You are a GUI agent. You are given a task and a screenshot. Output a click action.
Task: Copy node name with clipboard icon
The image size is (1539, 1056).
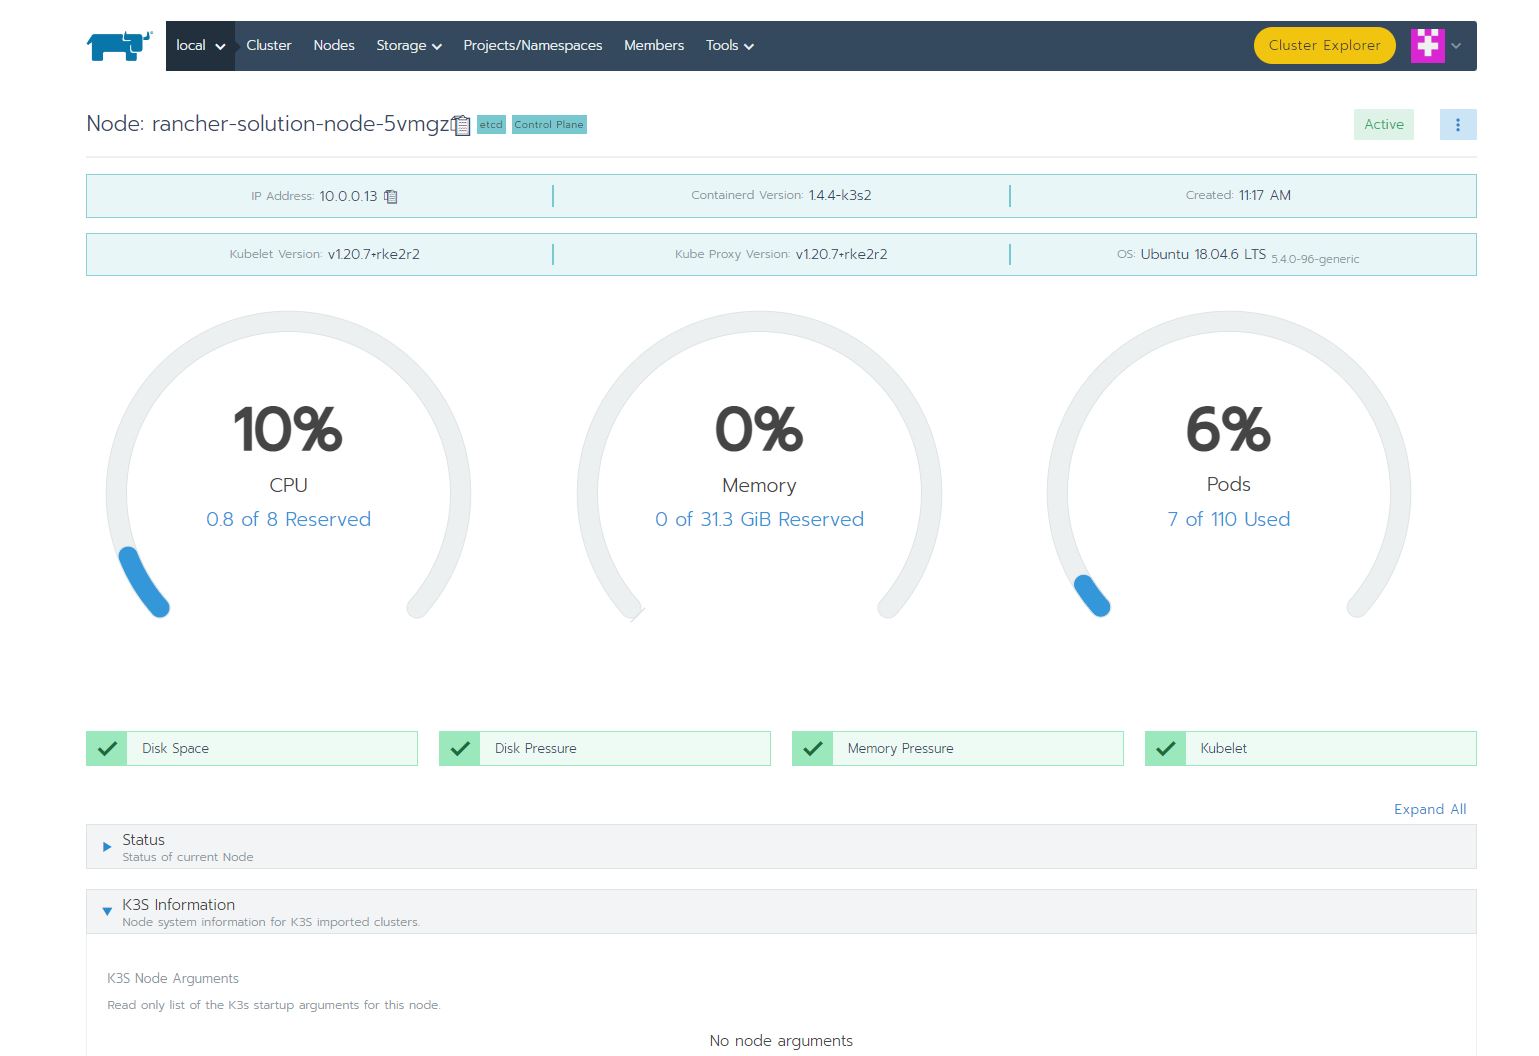461,125
